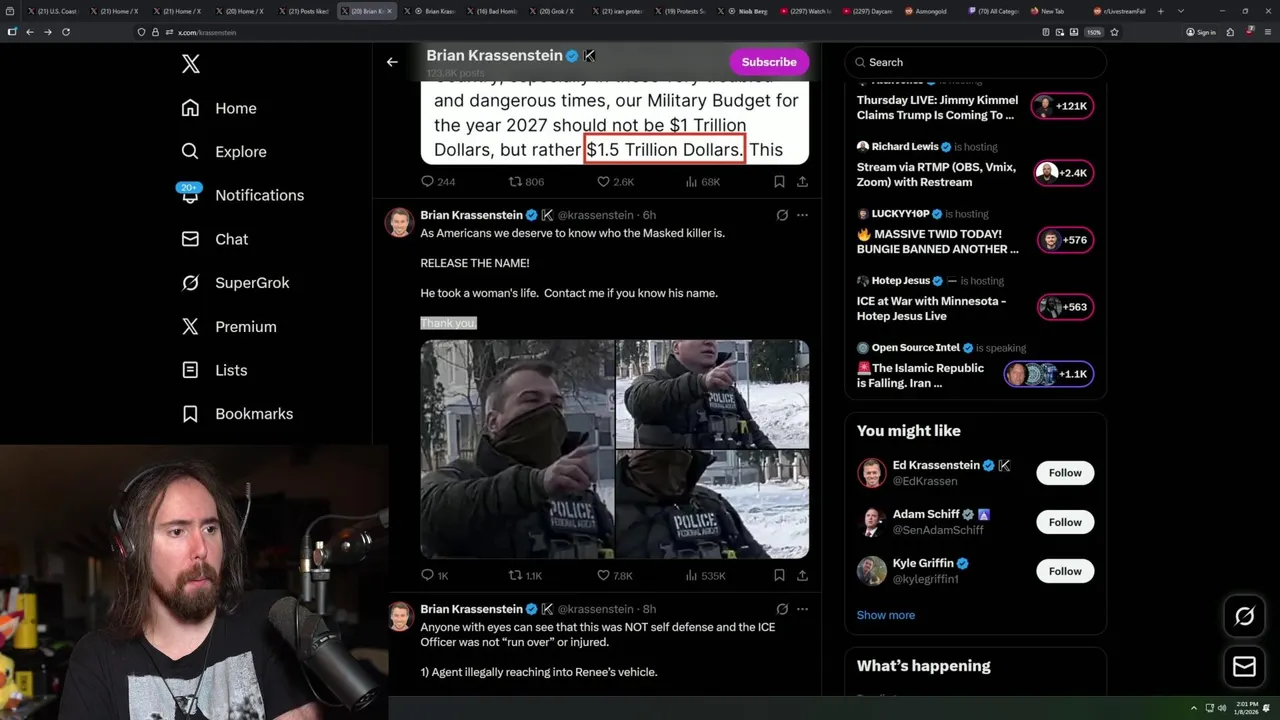Screen dimensions: 1280x720
Task: Switch to the Grok / X browser tab
Action: pyautogui.click(x=555, y=11)
